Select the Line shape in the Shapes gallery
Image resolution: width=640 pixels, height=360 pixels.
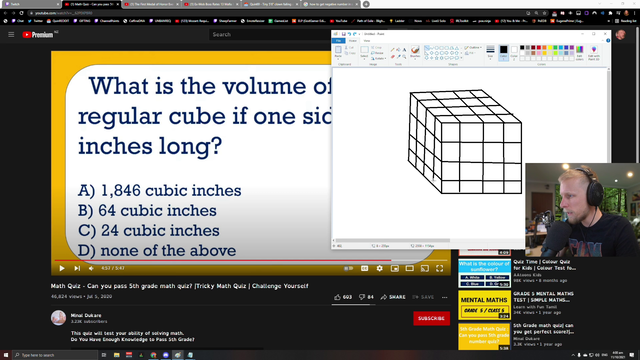[427, 48]
